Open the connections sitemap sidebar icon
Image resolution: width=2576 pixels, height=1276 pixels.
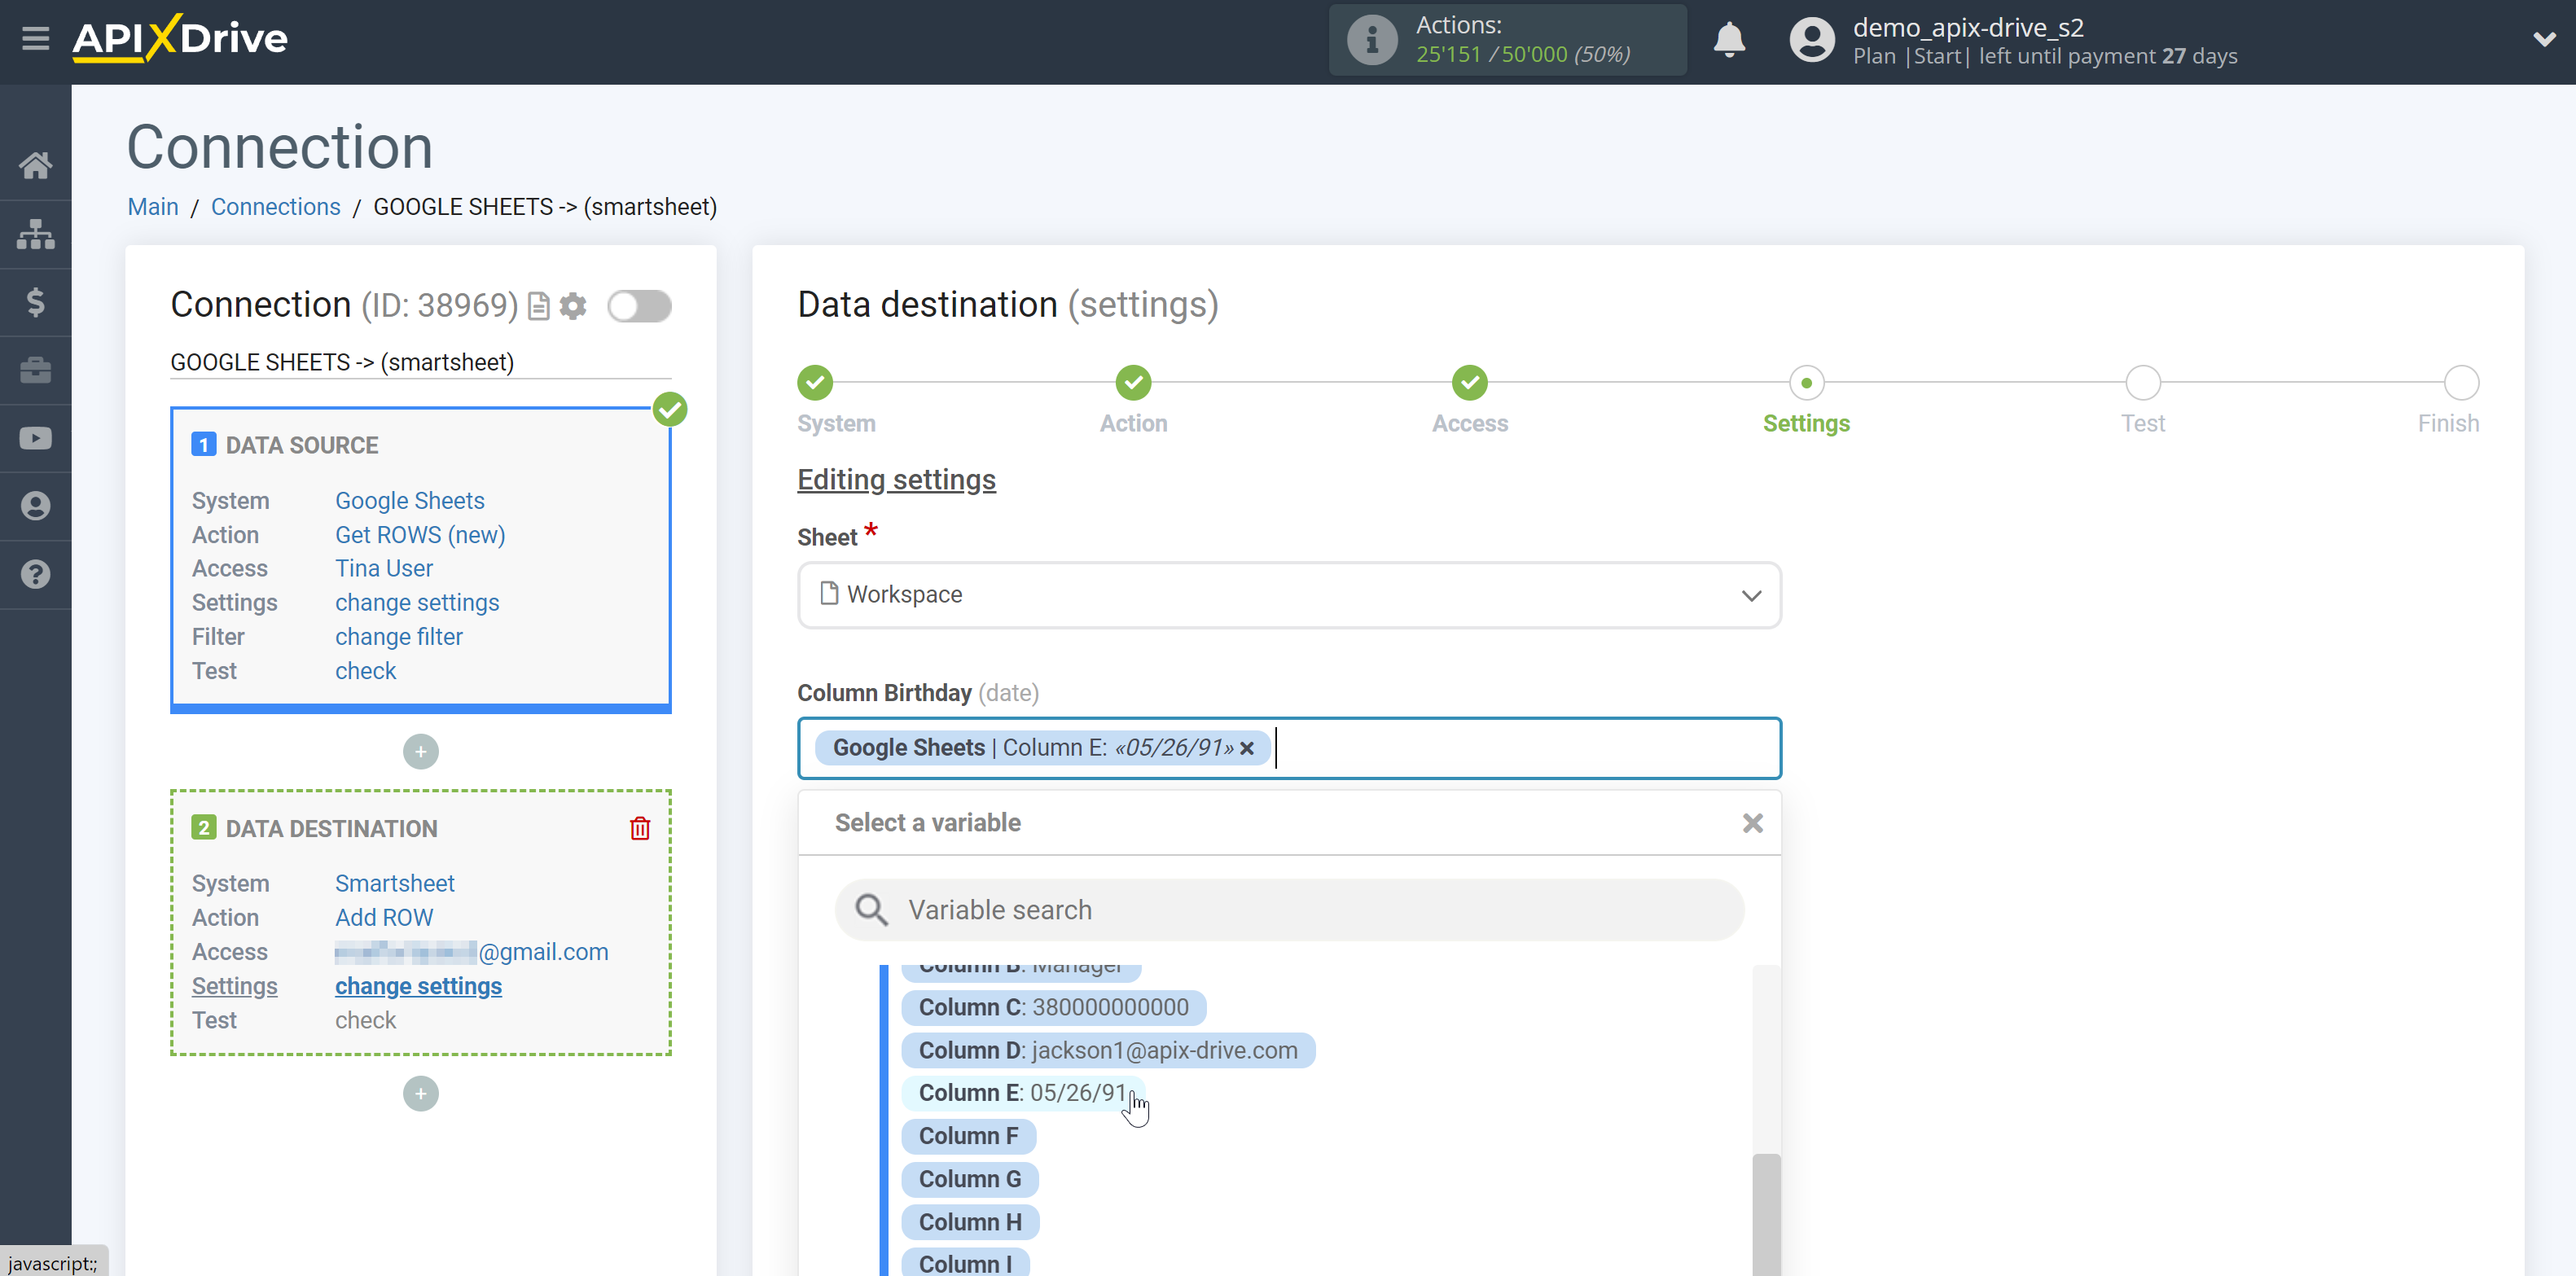click(36, 234)
